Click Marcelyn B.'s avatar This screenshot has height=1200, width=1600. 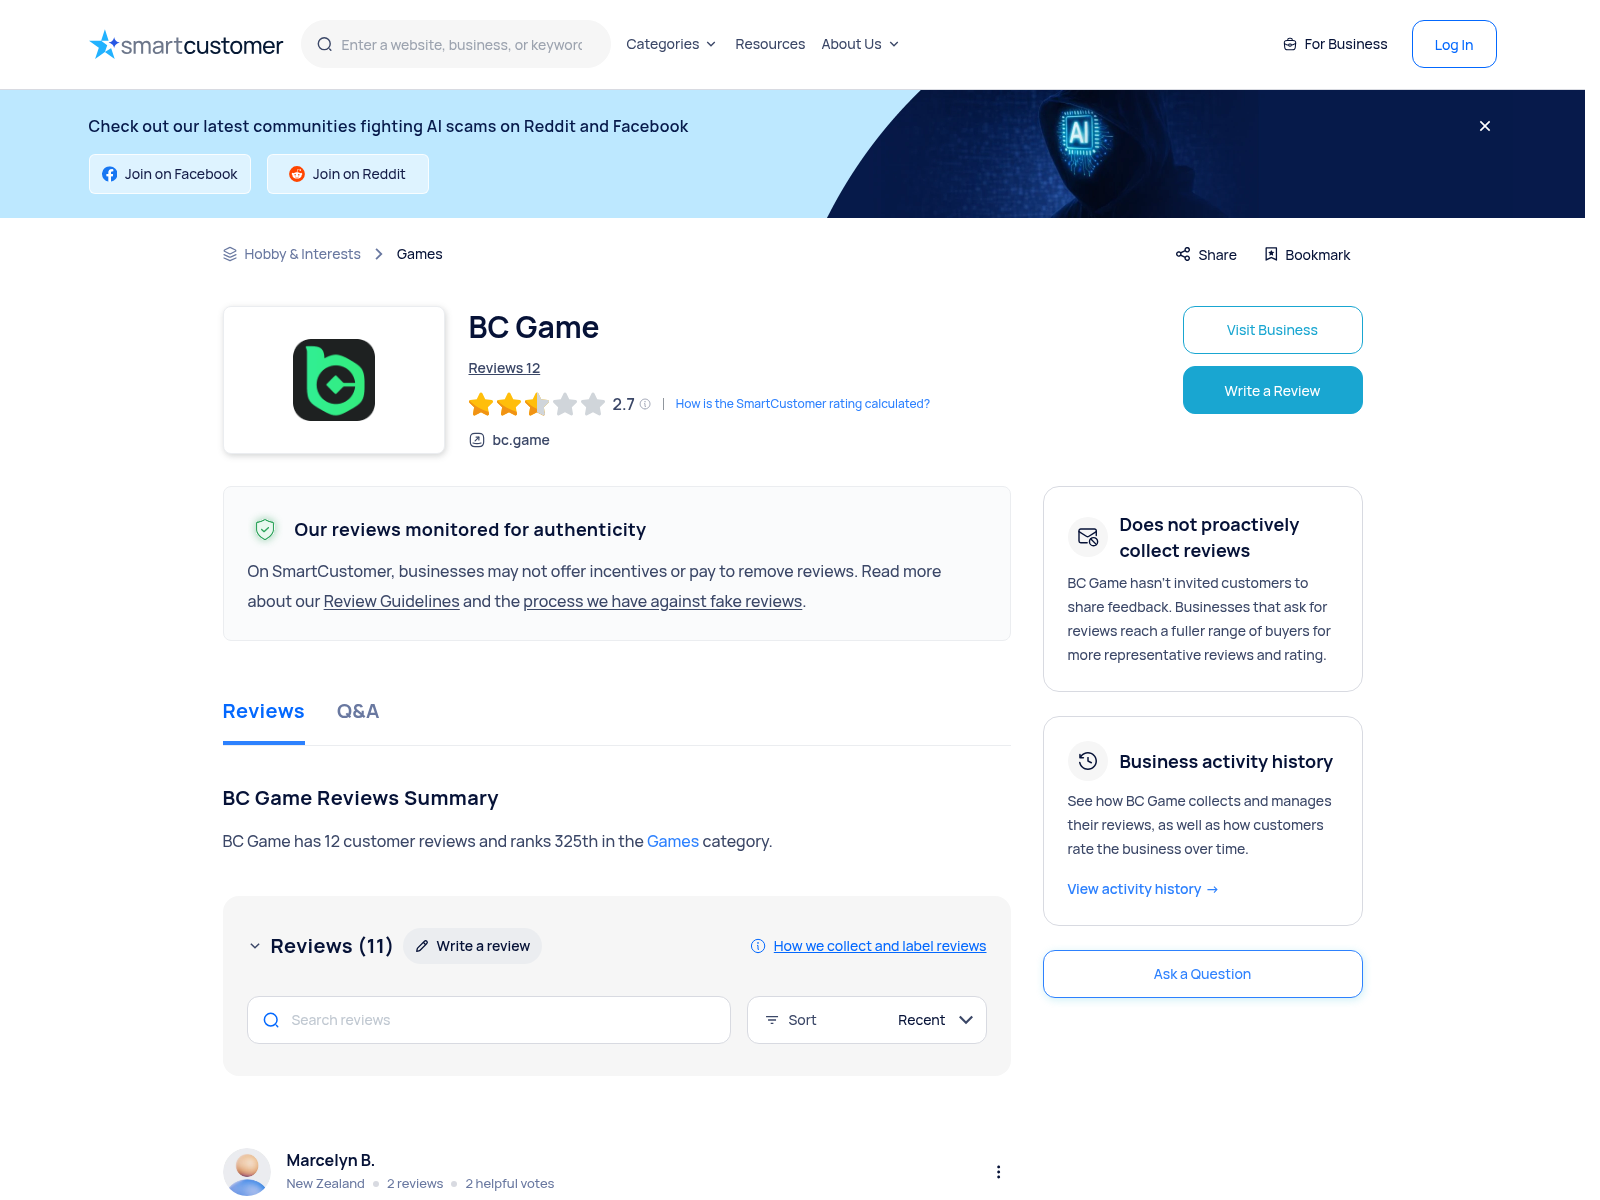tap(247, 1172)
